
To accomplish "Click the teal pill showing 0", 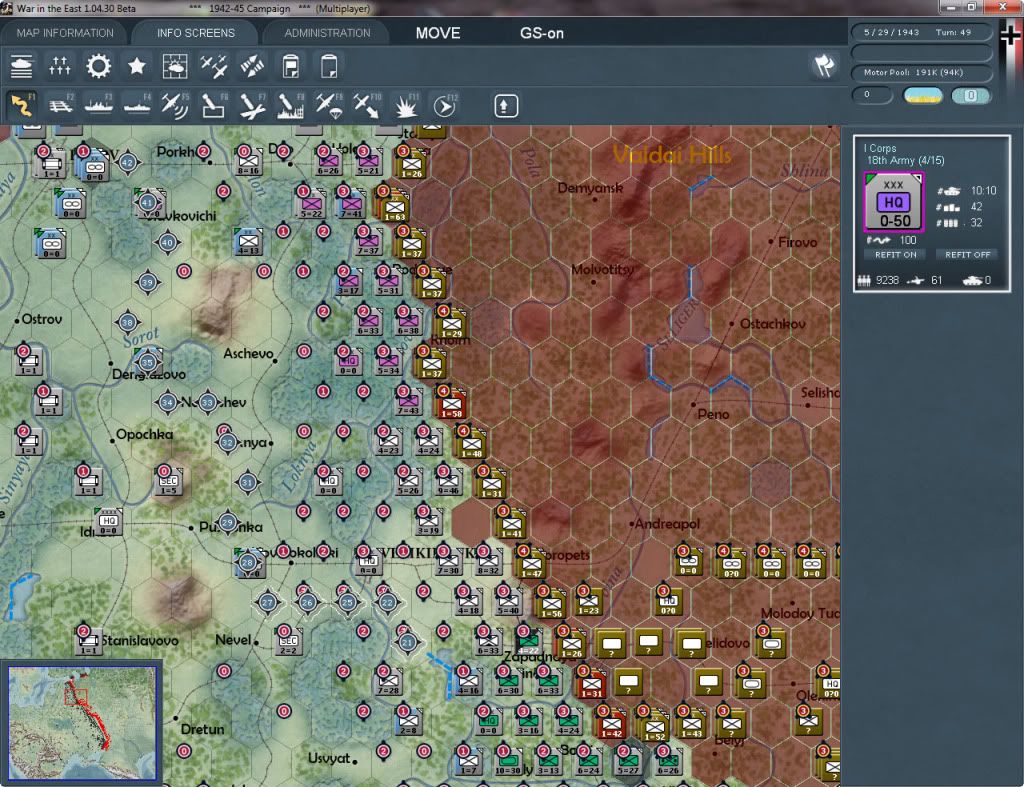I will click(x=970, y=95).
